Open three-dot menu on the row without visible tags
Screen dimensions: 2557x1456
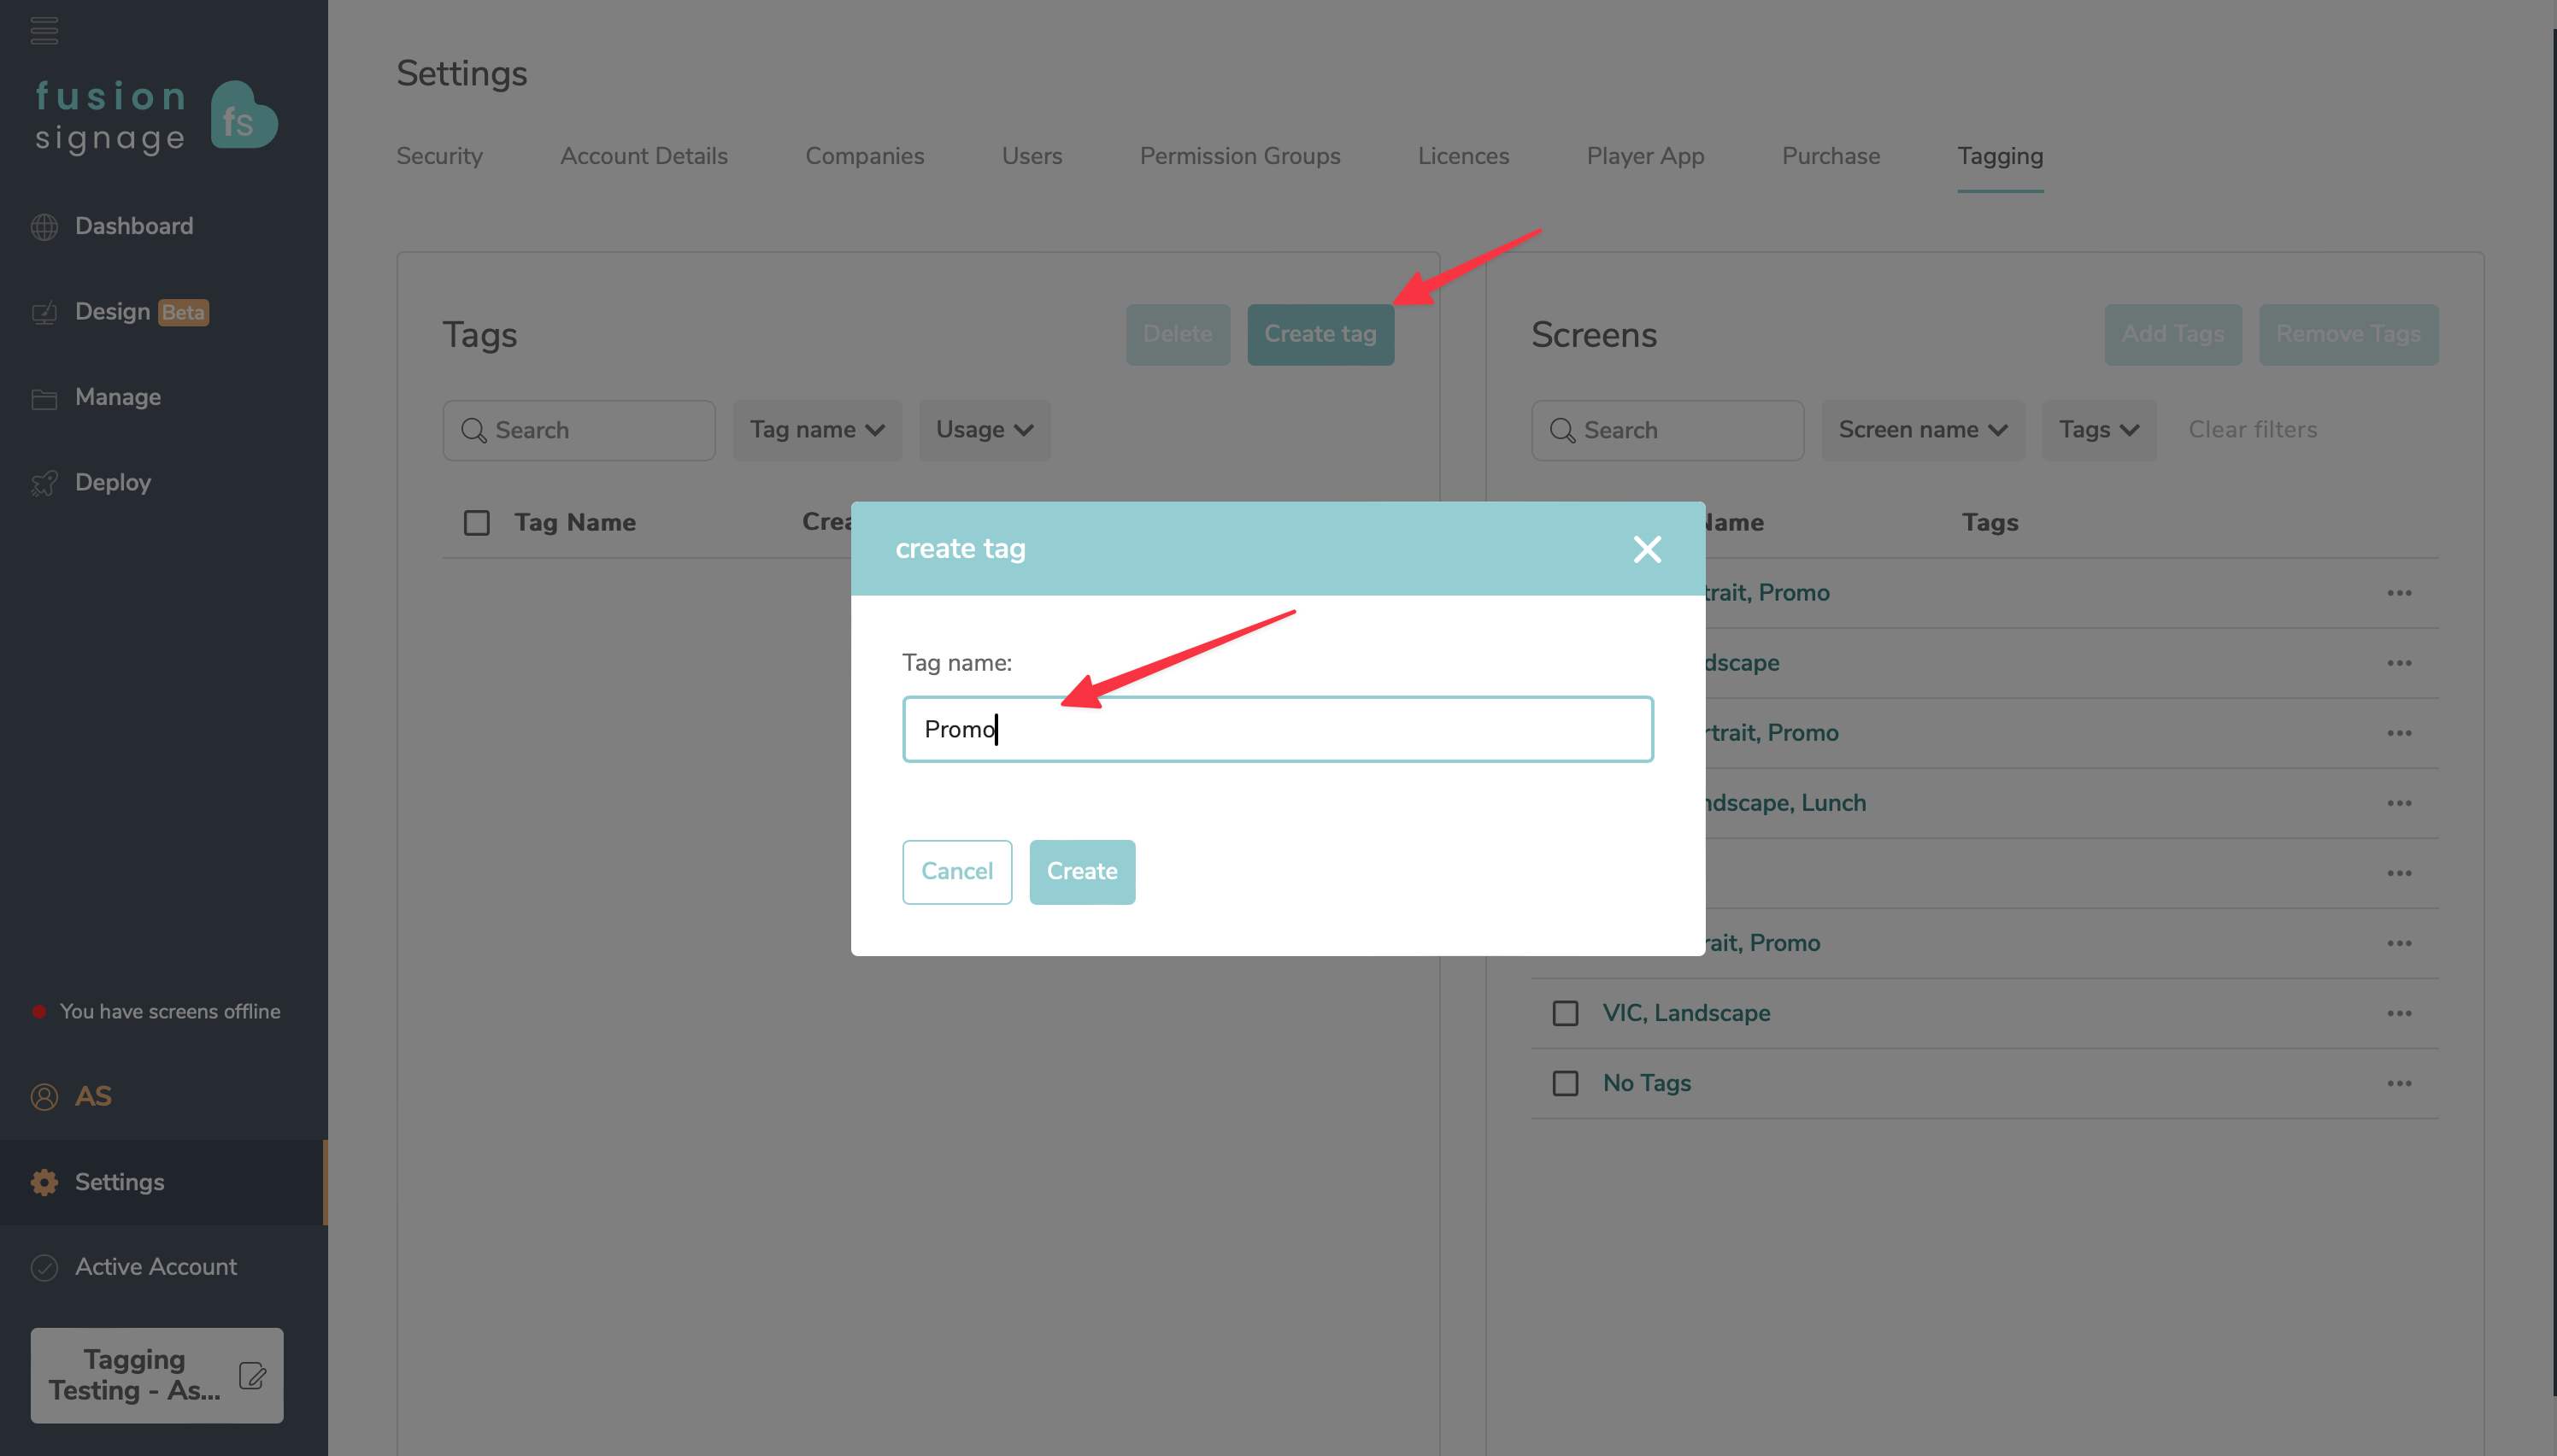2399,873
